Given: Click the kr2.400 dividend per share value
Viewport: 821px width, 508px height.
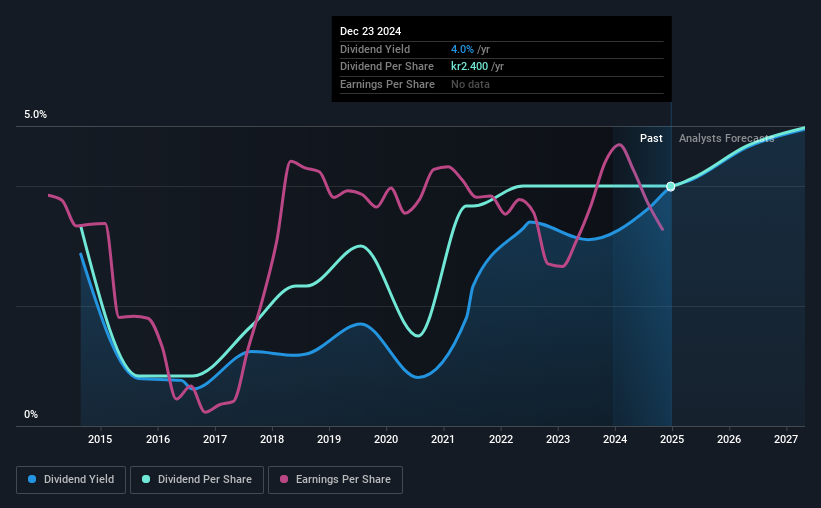Looking at the screenshot, I should point(470,67).
